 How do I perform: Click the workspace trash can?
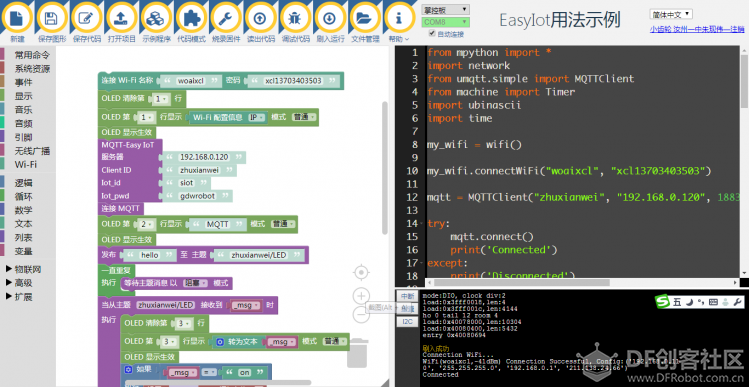tap(358, 354)
